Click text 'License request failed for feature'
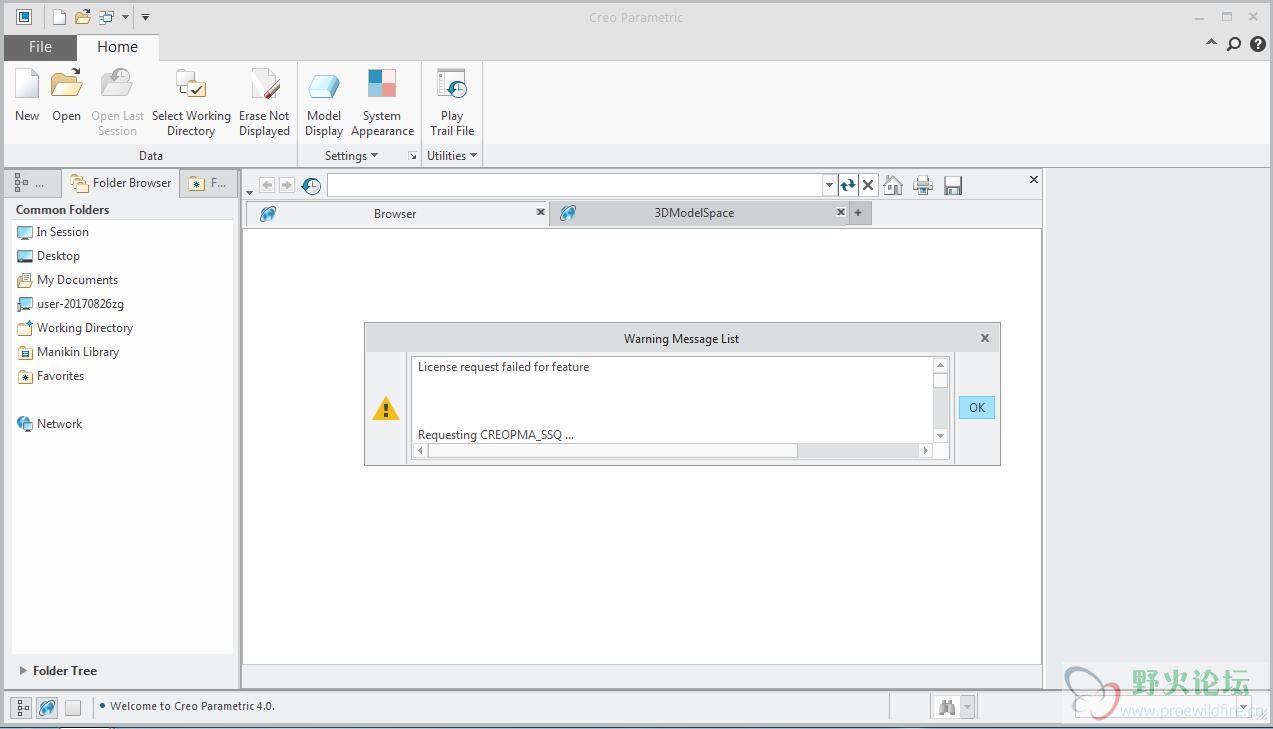The height and width of the screenshot is (729, 1273). tap(503, 367)
